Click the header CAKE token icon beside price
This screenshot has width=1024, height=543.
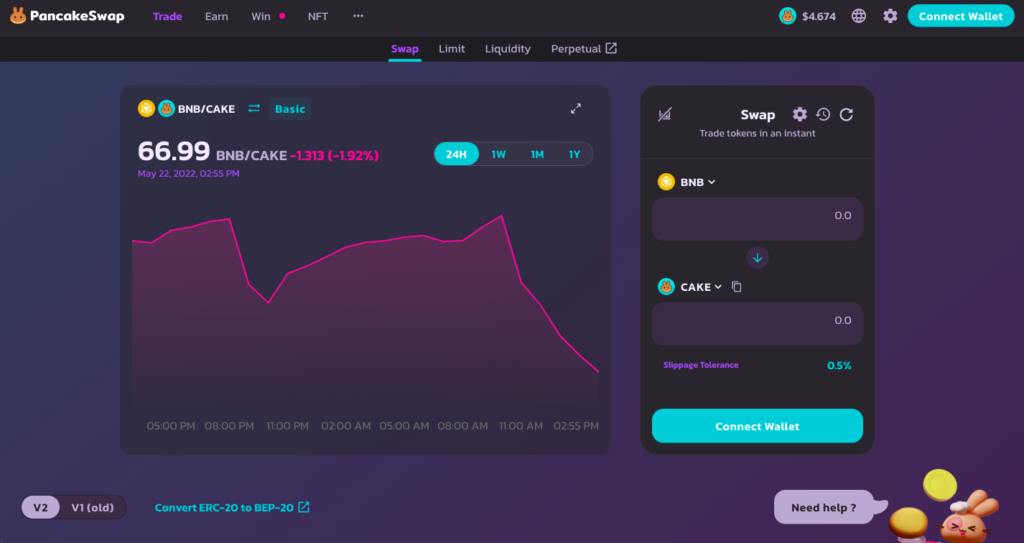click(788, 16)
